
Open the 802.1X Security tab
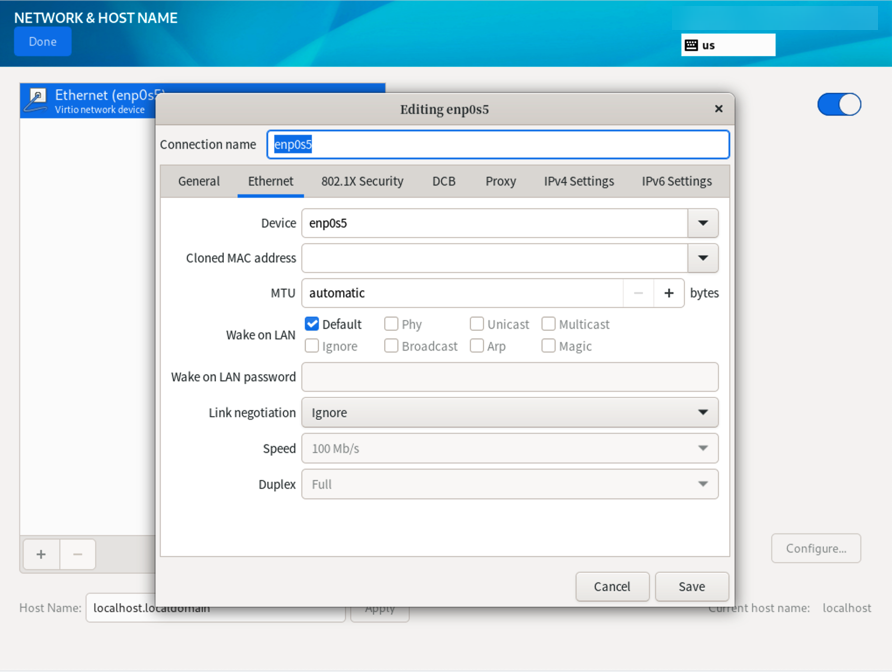pyautogui.click(x=362, y=181)
